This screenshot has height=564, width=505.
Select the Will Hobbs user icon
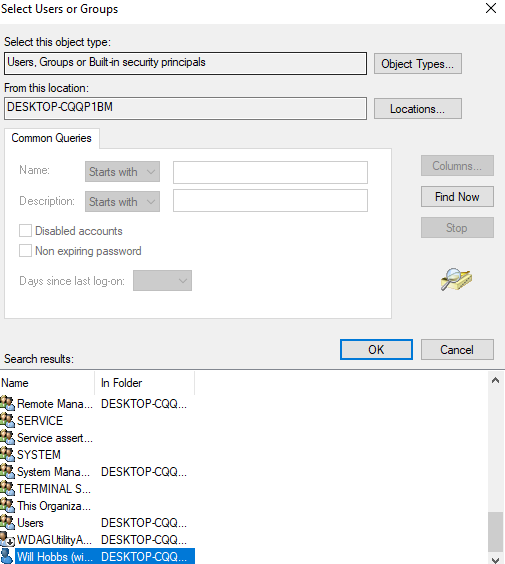(x=8, y=556)
